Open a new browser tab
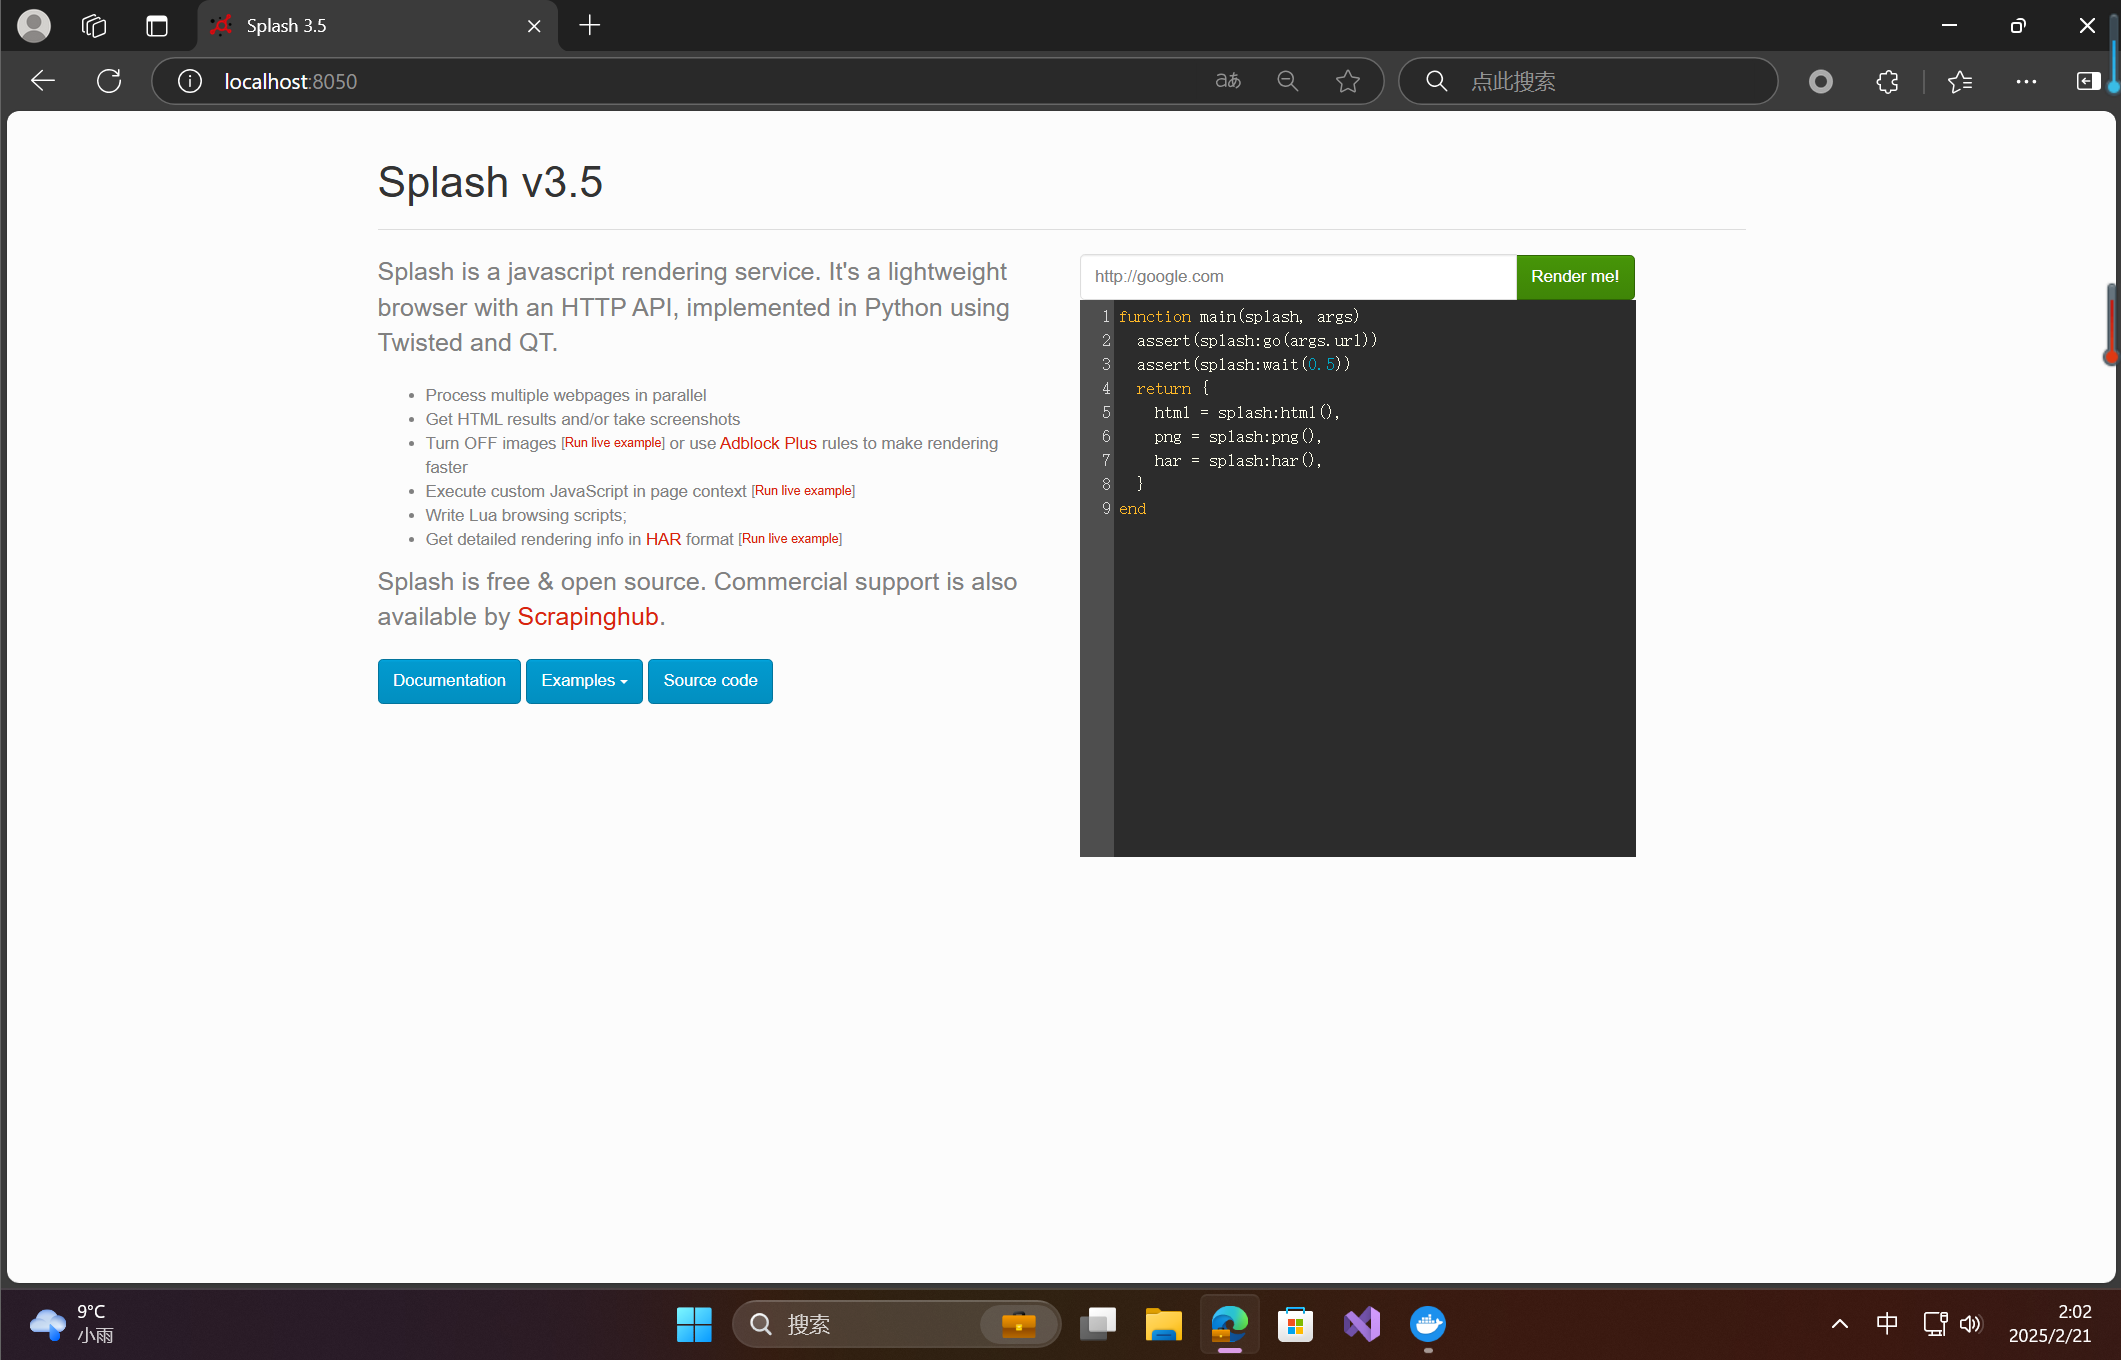Image resolution: width=2121 pixels, height=1360 pixels. tap(590, 26)
